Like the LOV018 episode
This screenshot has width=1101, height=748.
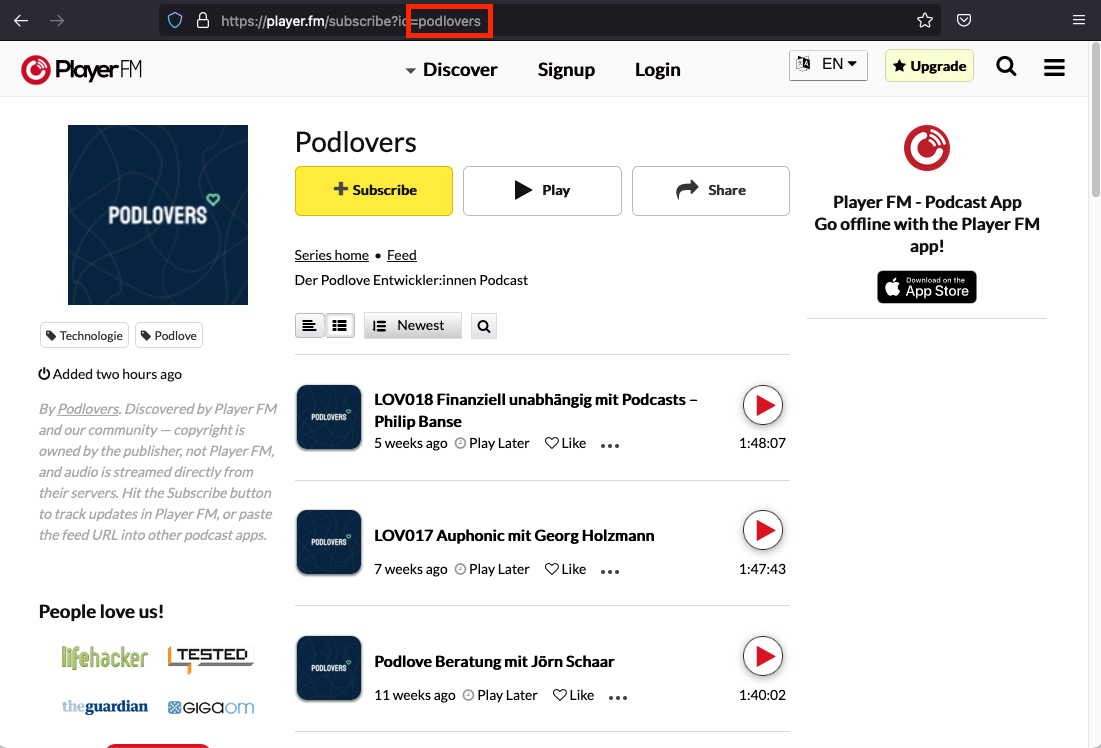pos(566,443)
